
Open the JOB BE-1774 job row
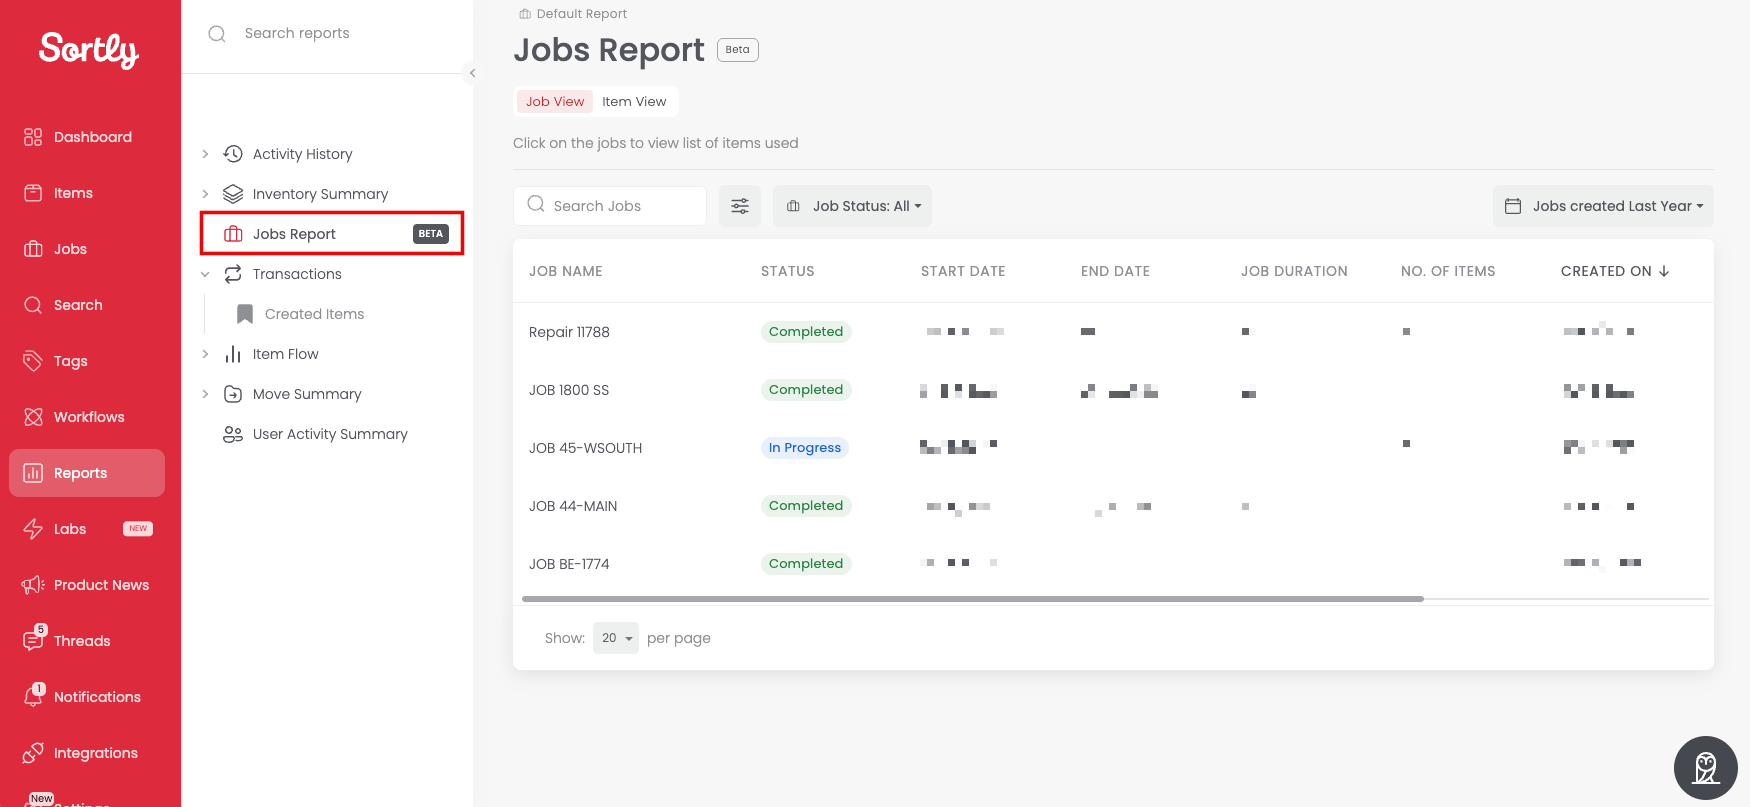[1113, 564]
